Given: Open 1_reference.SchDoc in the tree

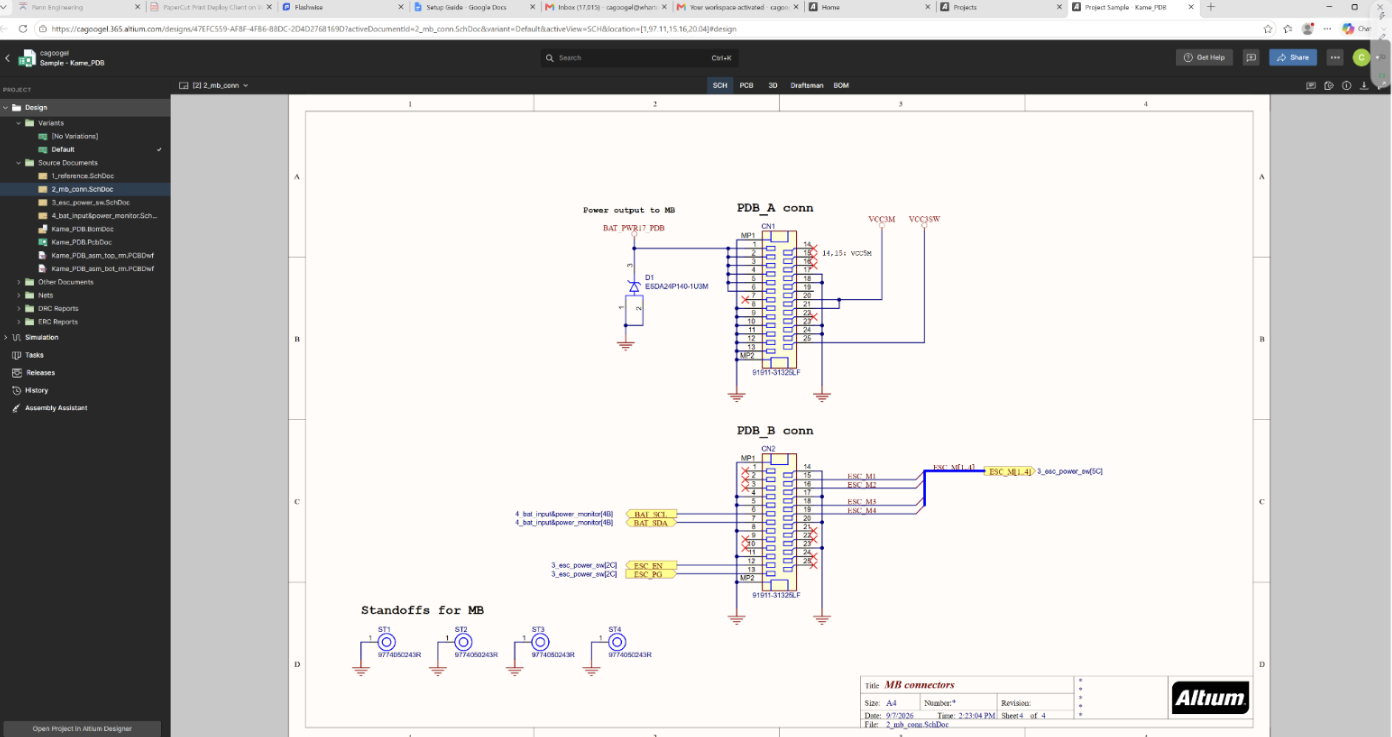Looking at the screenshot, I should click(85, 176).
